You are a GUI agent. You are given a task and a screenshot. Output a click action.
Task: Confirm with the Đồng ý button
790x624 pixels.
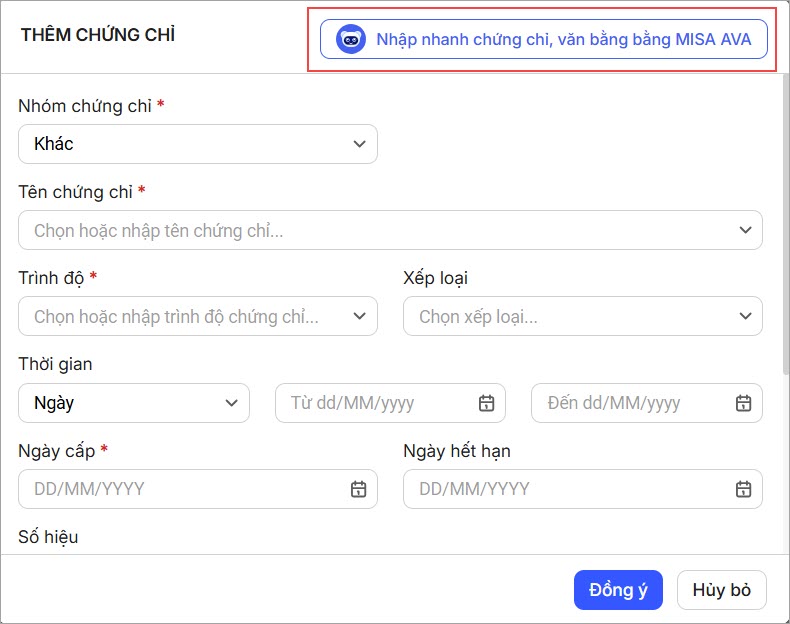(618, 590)
